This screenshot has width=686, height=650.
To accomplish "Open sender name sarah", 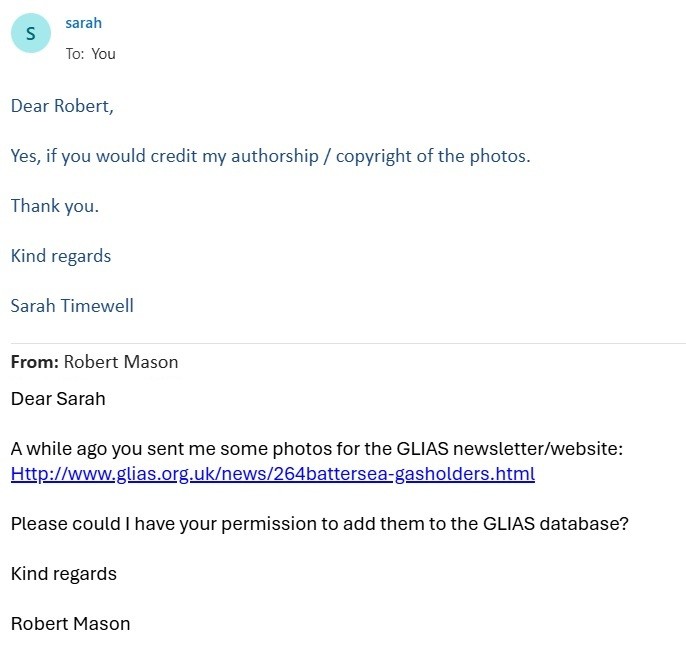I will [84, 23].
